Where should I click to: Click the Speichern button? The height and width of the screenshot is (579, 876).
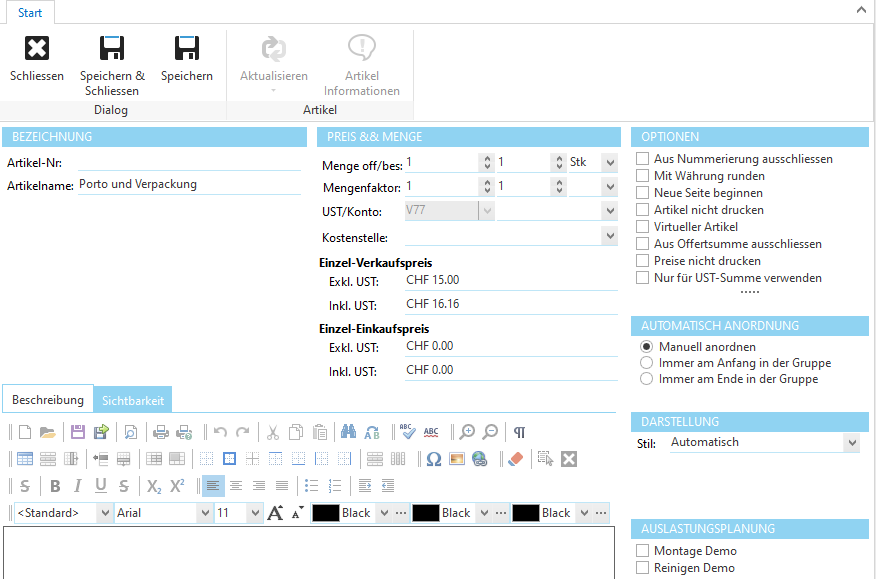(x=187, y=48)
